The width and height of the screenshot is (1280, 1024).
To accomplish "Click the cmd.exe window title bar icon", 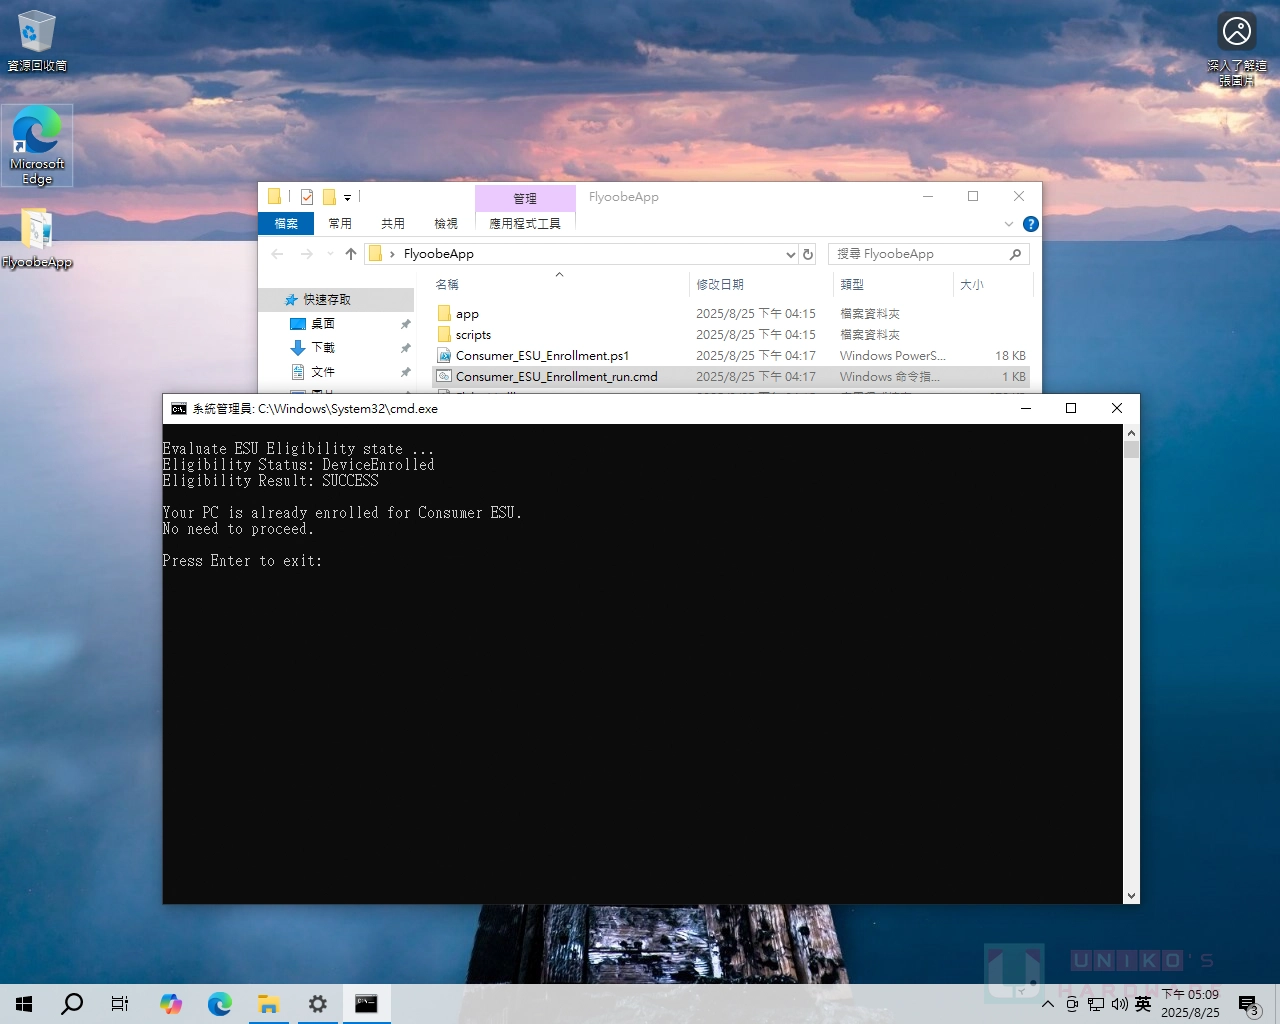I will [179, 409].
